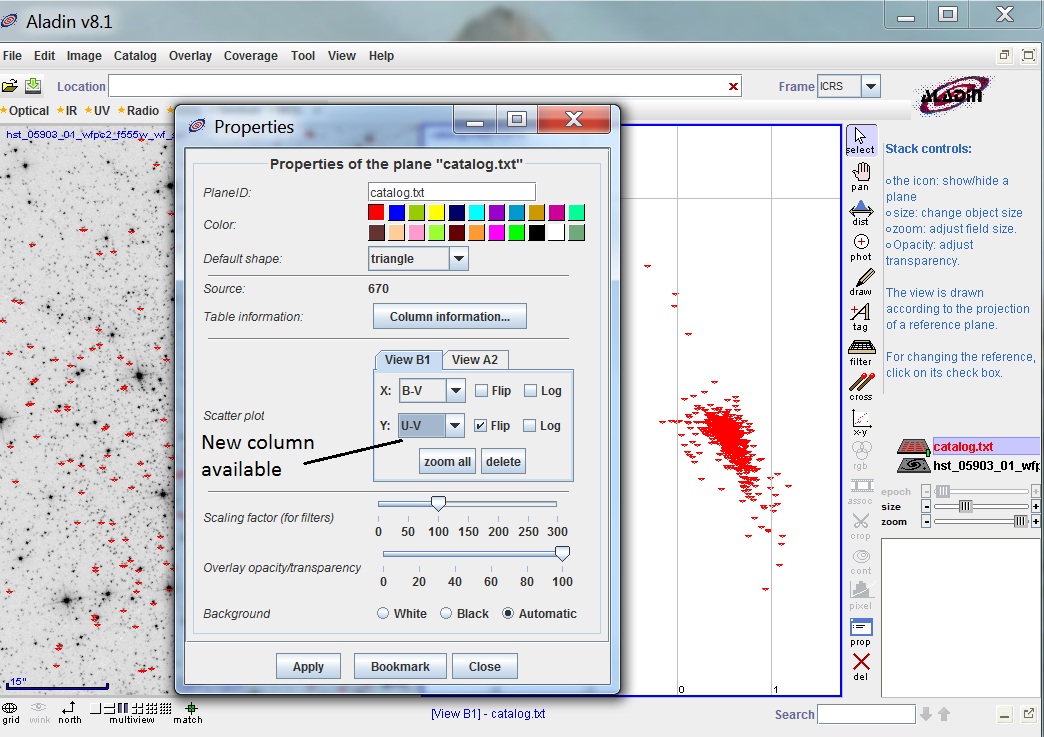The height and width of the screenshot is (737, 1044).
Task: Click the Search input field
Action: click(x=866, y=714)
